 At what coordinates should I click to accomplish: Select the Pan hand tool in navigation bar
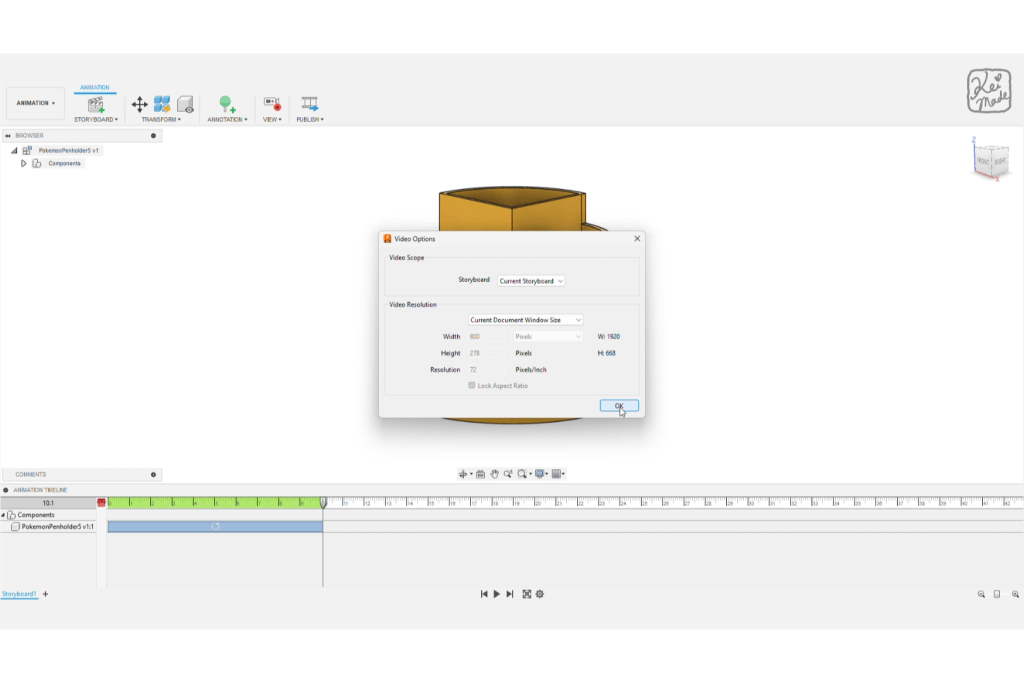coord(494,474)
